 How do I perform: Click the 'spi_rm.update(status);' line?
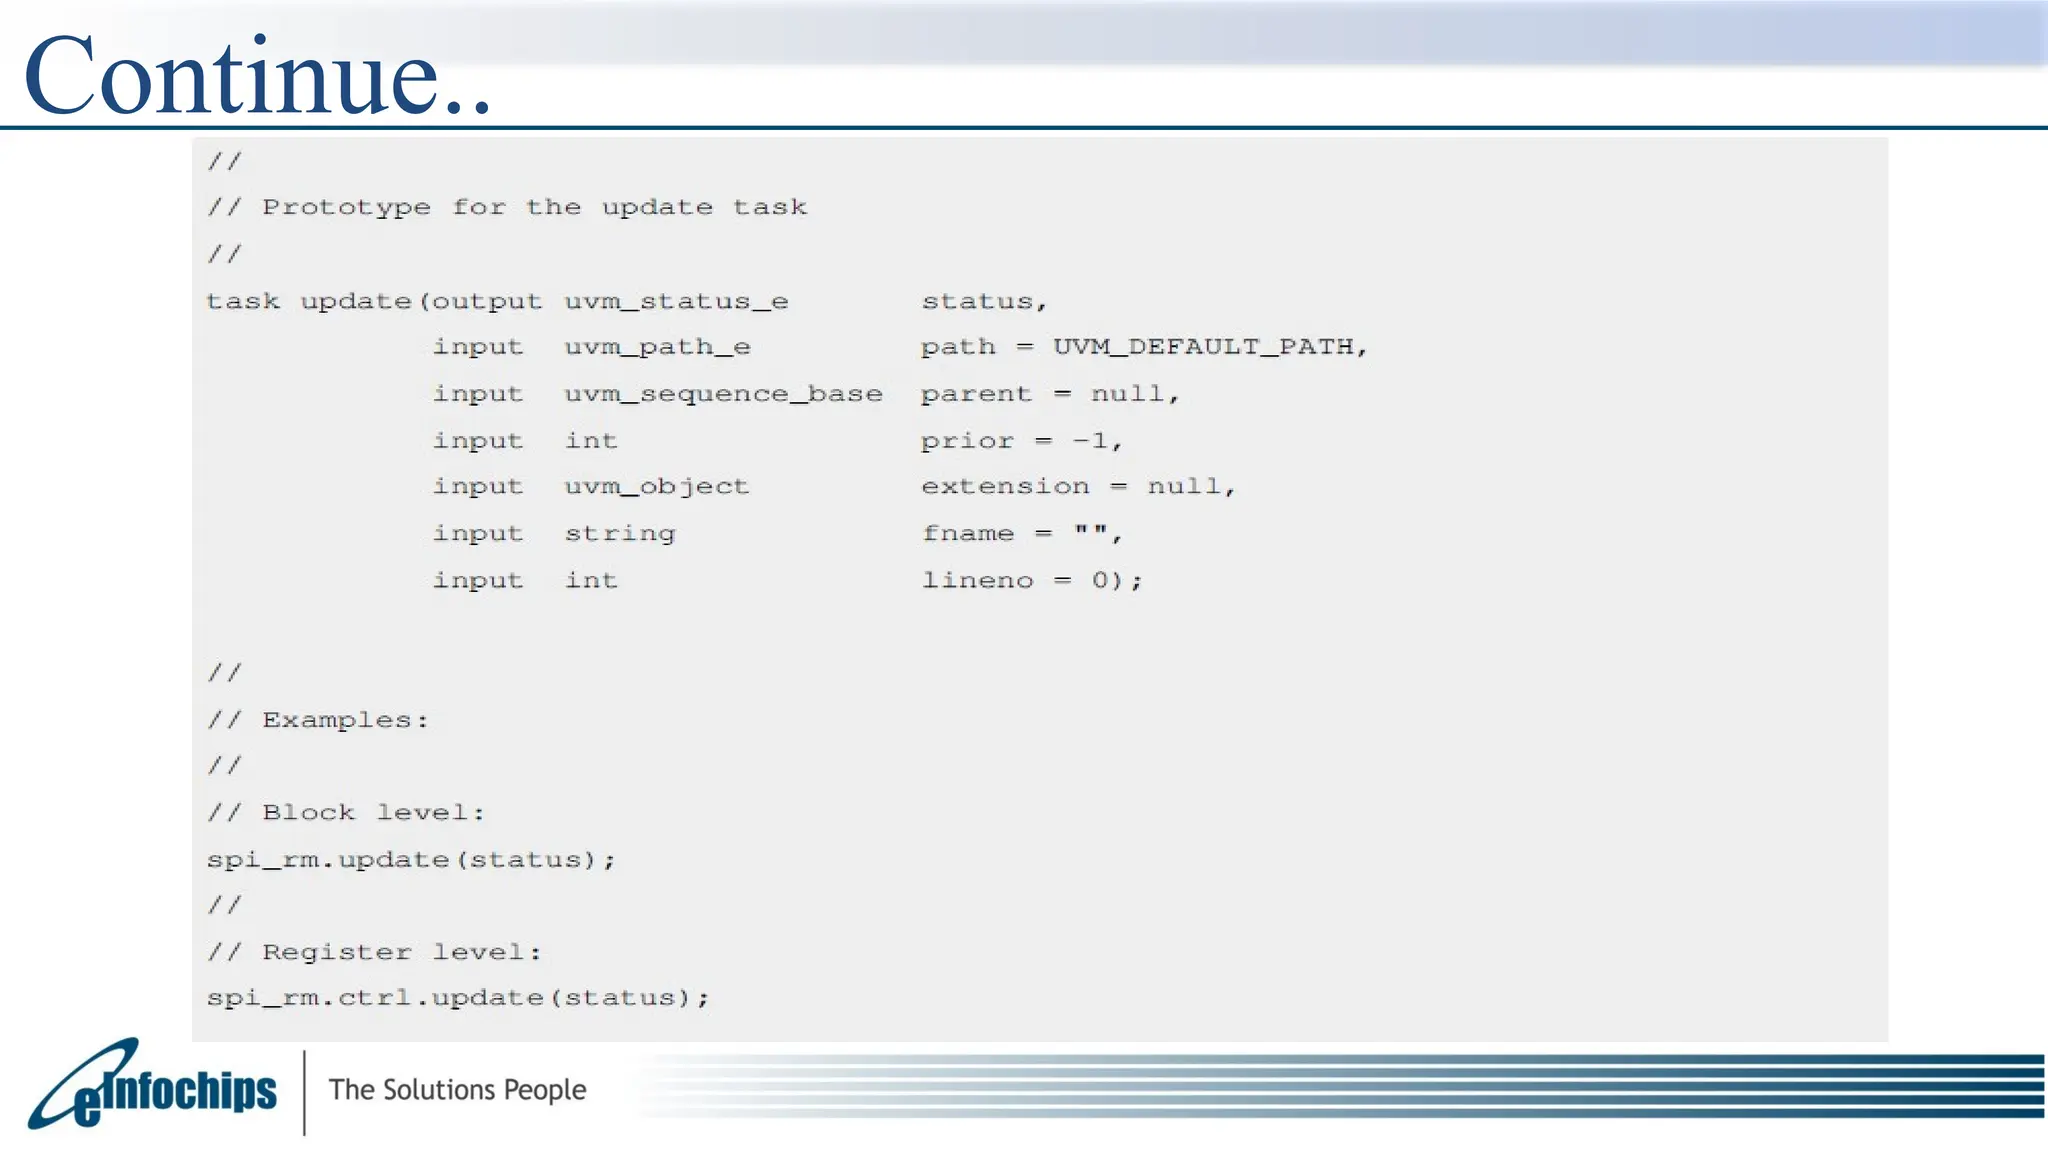point(411,860)
